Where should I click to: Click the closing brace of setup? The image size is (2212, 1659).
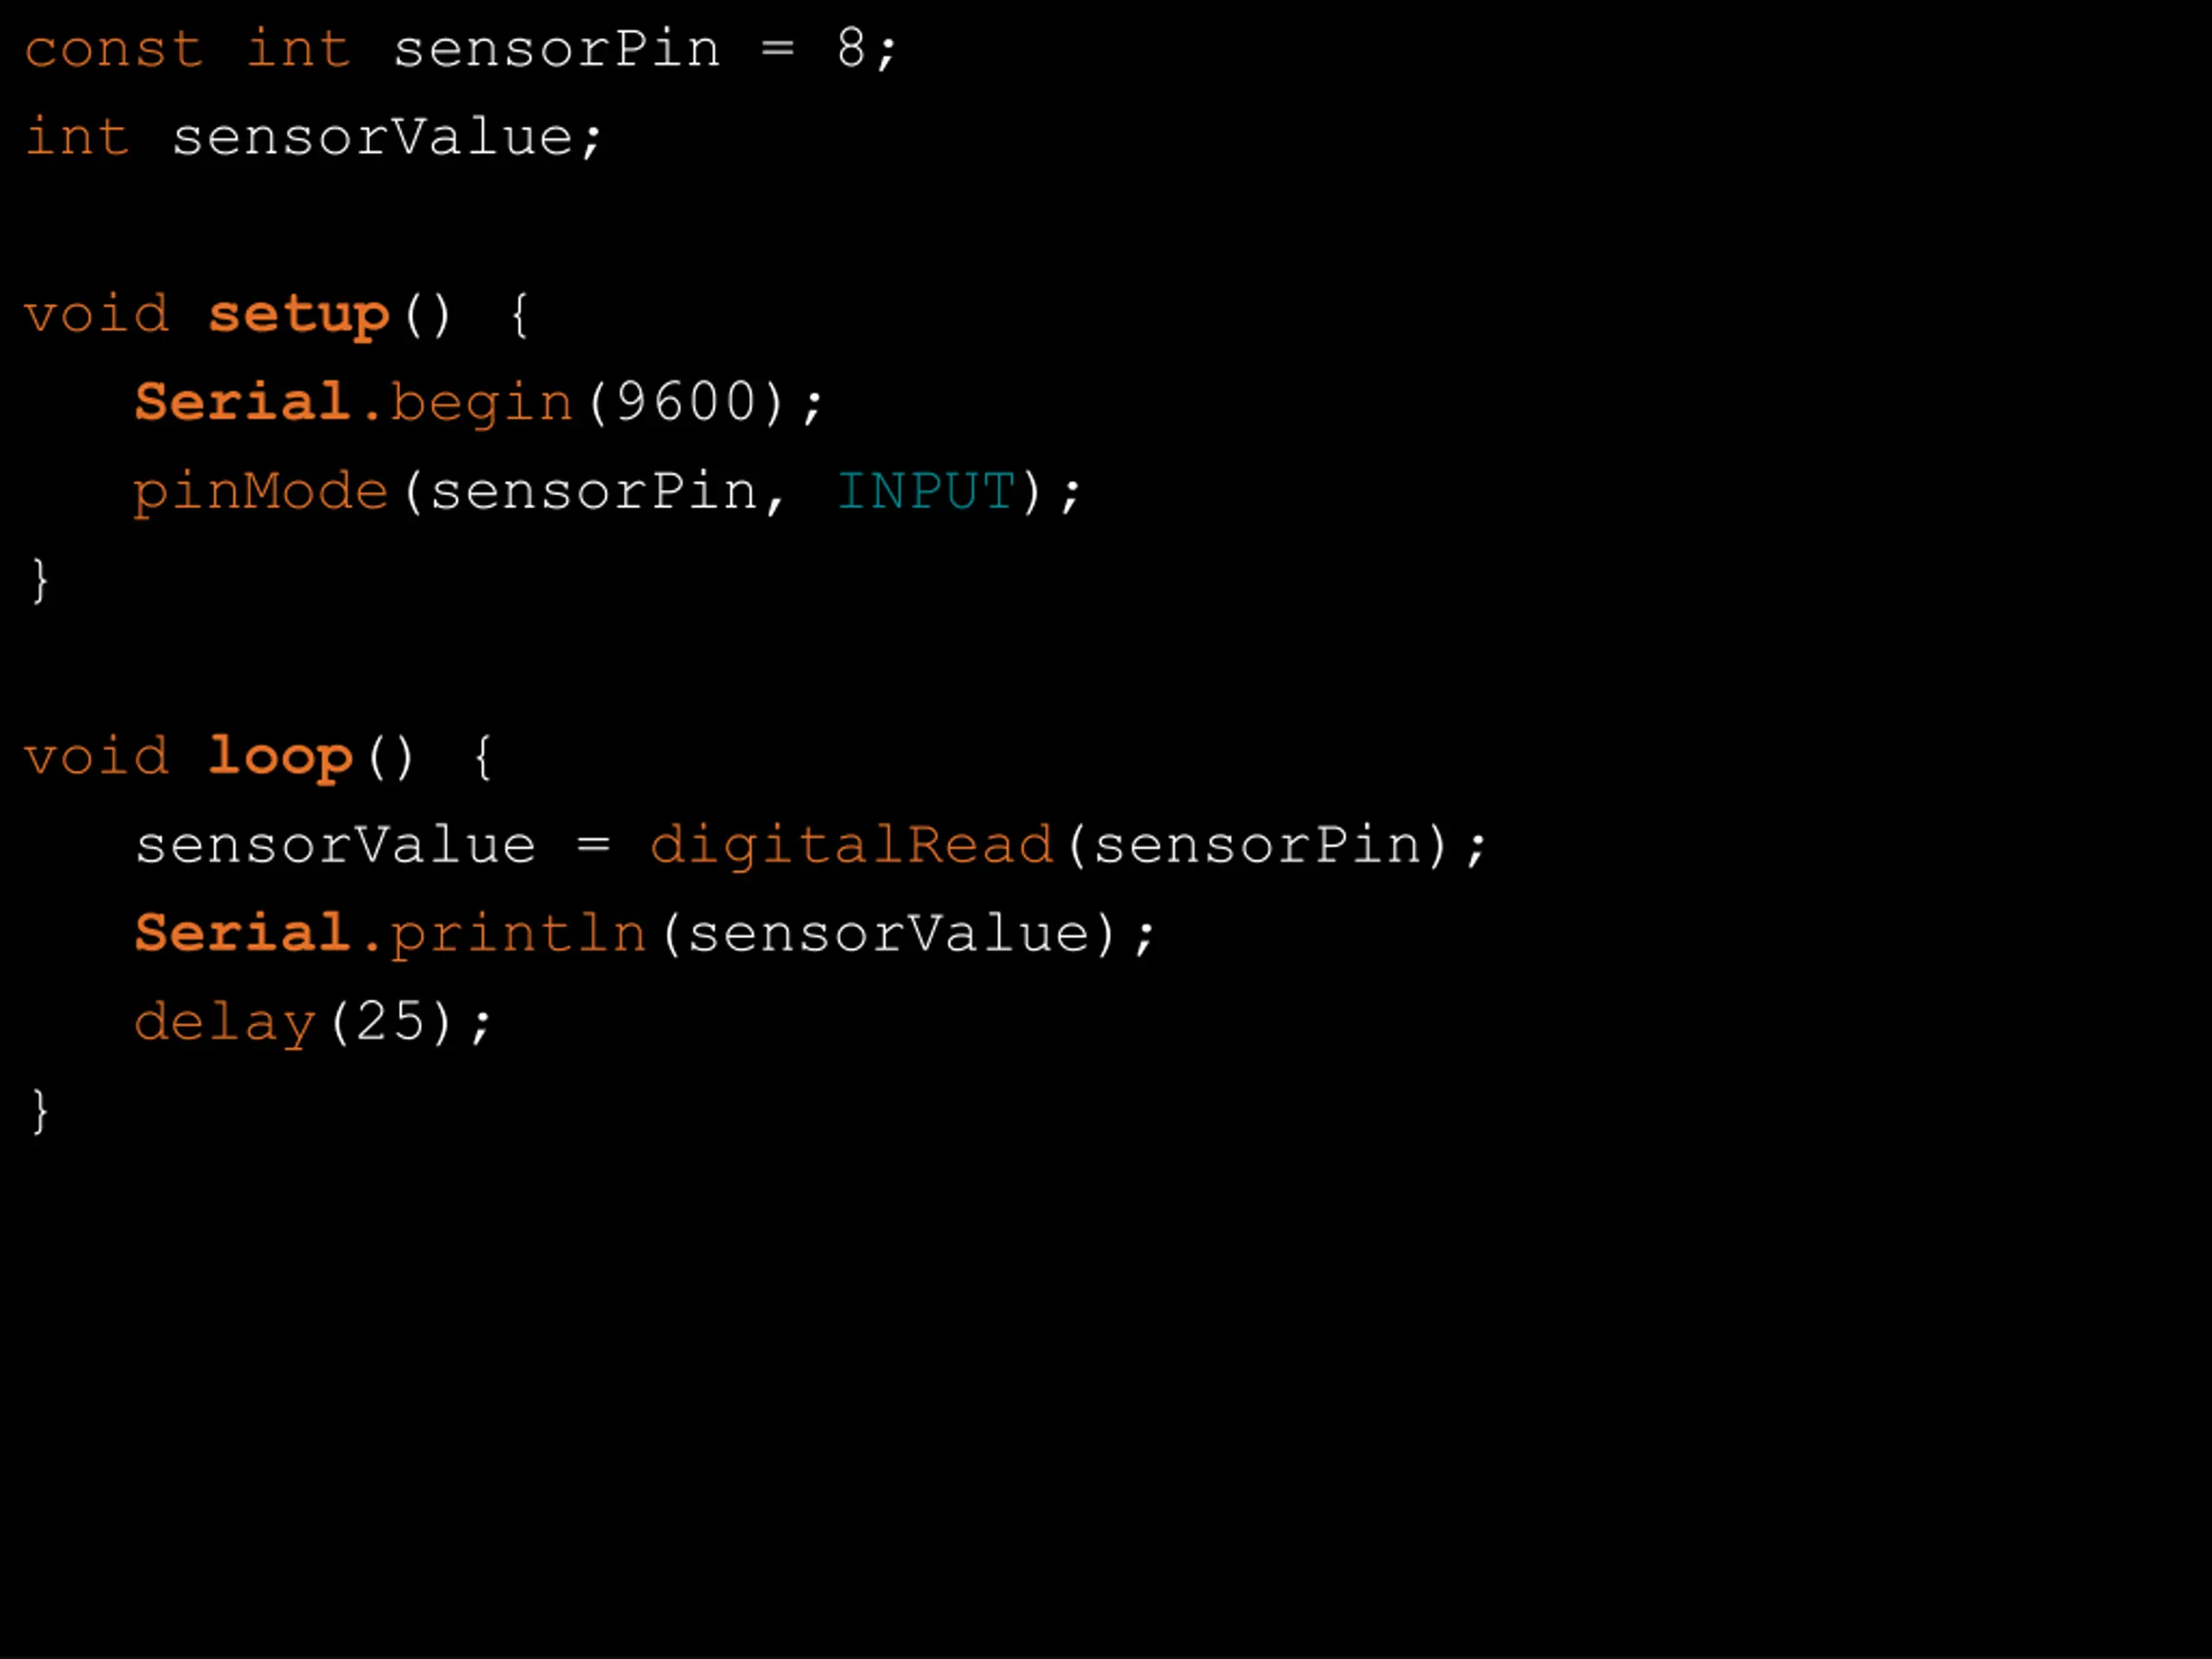[x=40, y=580]
